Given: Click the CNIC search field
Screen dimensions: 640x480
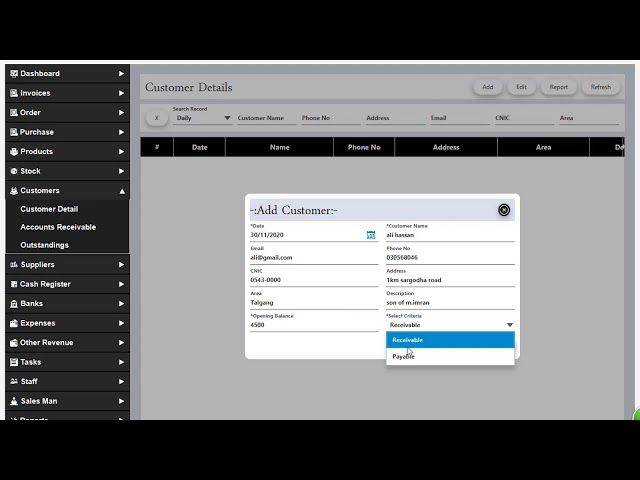Looking at the screenshot, I should (x=524, y=118).
